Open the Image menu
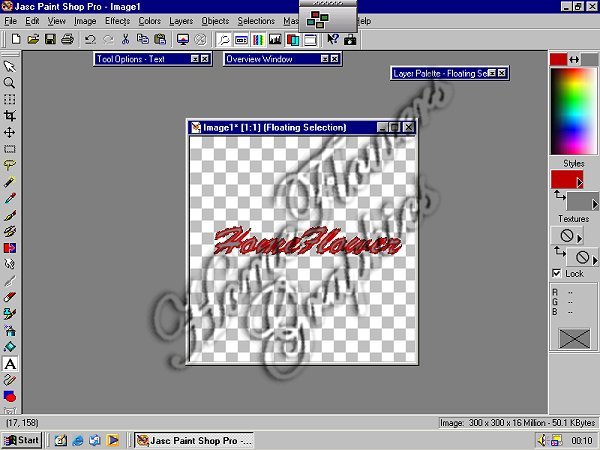The width and height of the screenshot is (600, 450). click(x=85, y=21)
